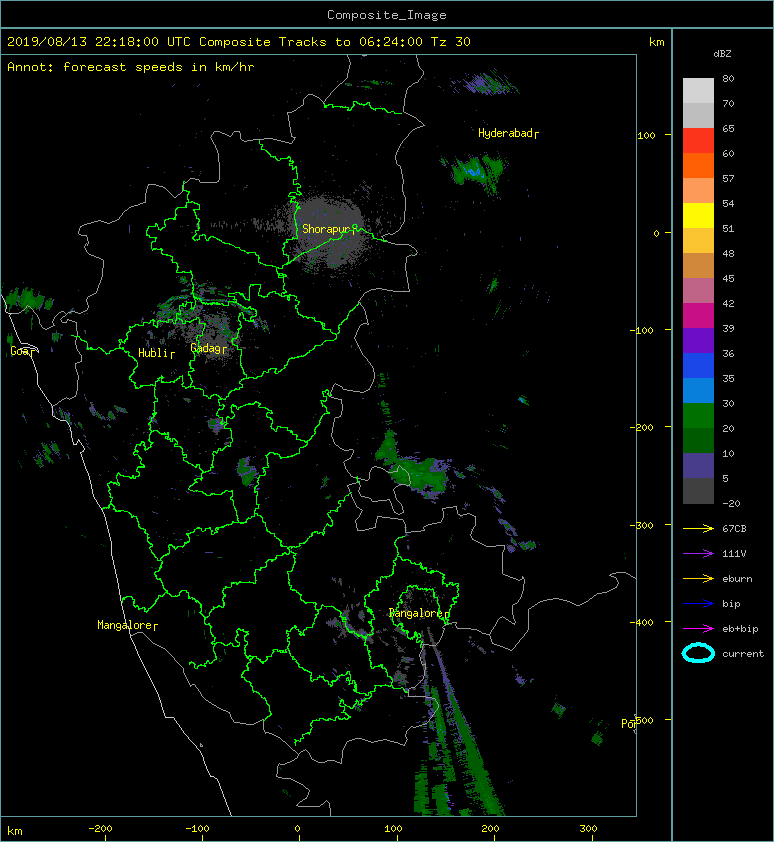Screen dimensions: 774x842
Task: Click the Goa label on the coast
Action: 23,351
